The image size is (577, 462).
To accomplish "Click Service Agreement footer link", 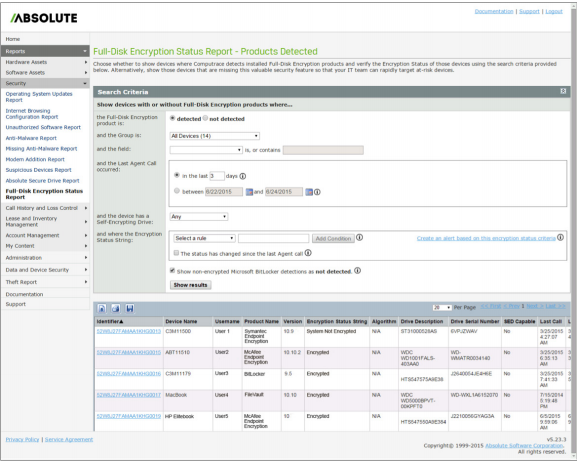I will 69,439.
